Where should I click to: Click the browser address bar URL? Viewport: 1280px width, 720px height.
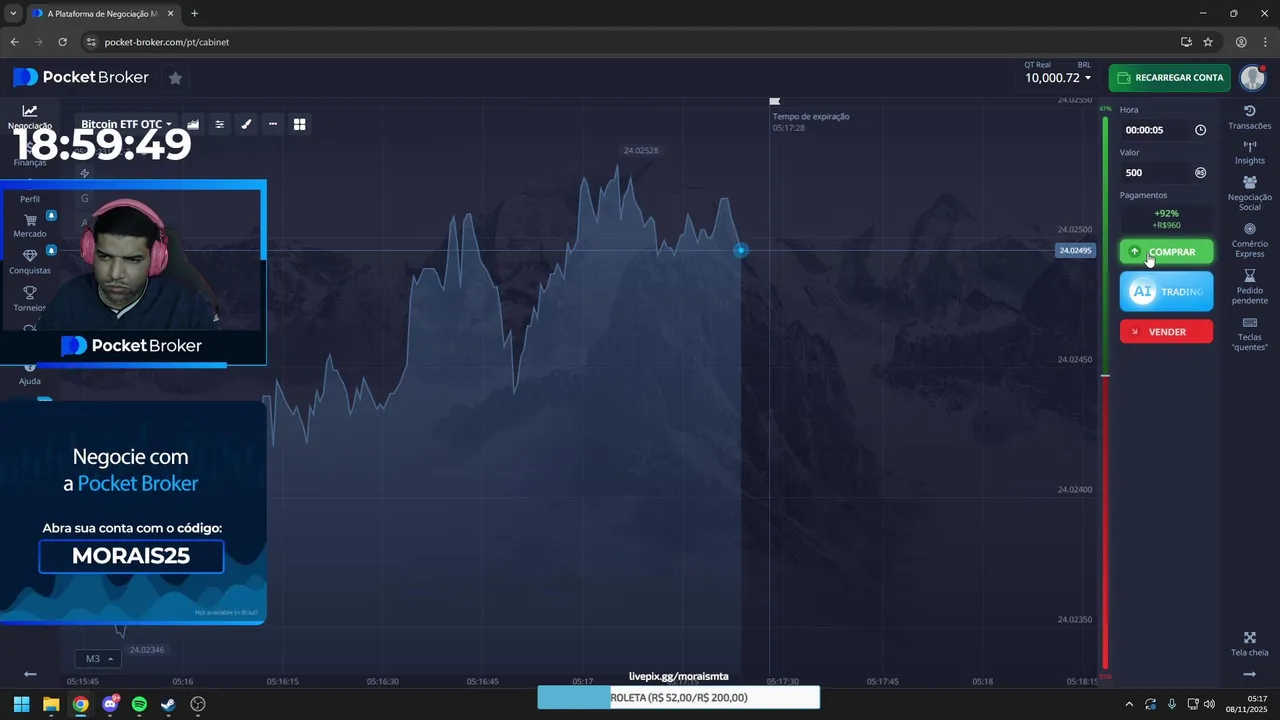coord(167,42)
